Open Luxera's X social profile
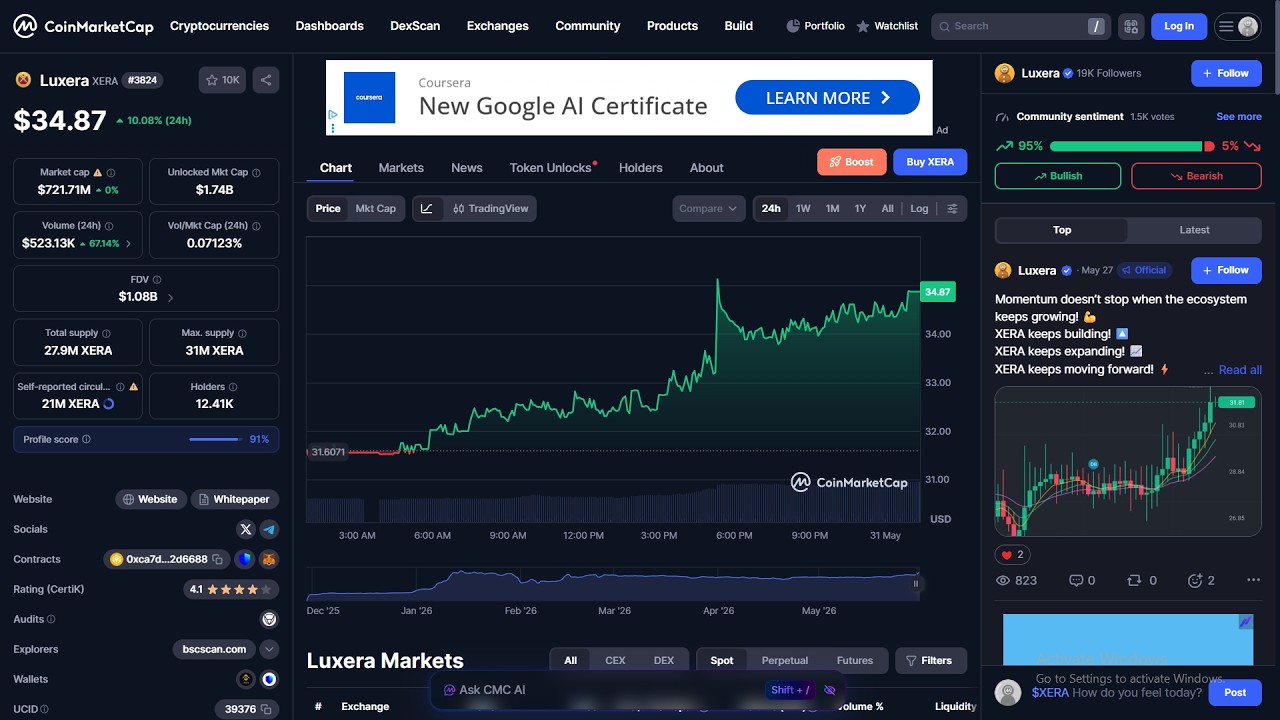1280x720 pixels. coord(246,529)
